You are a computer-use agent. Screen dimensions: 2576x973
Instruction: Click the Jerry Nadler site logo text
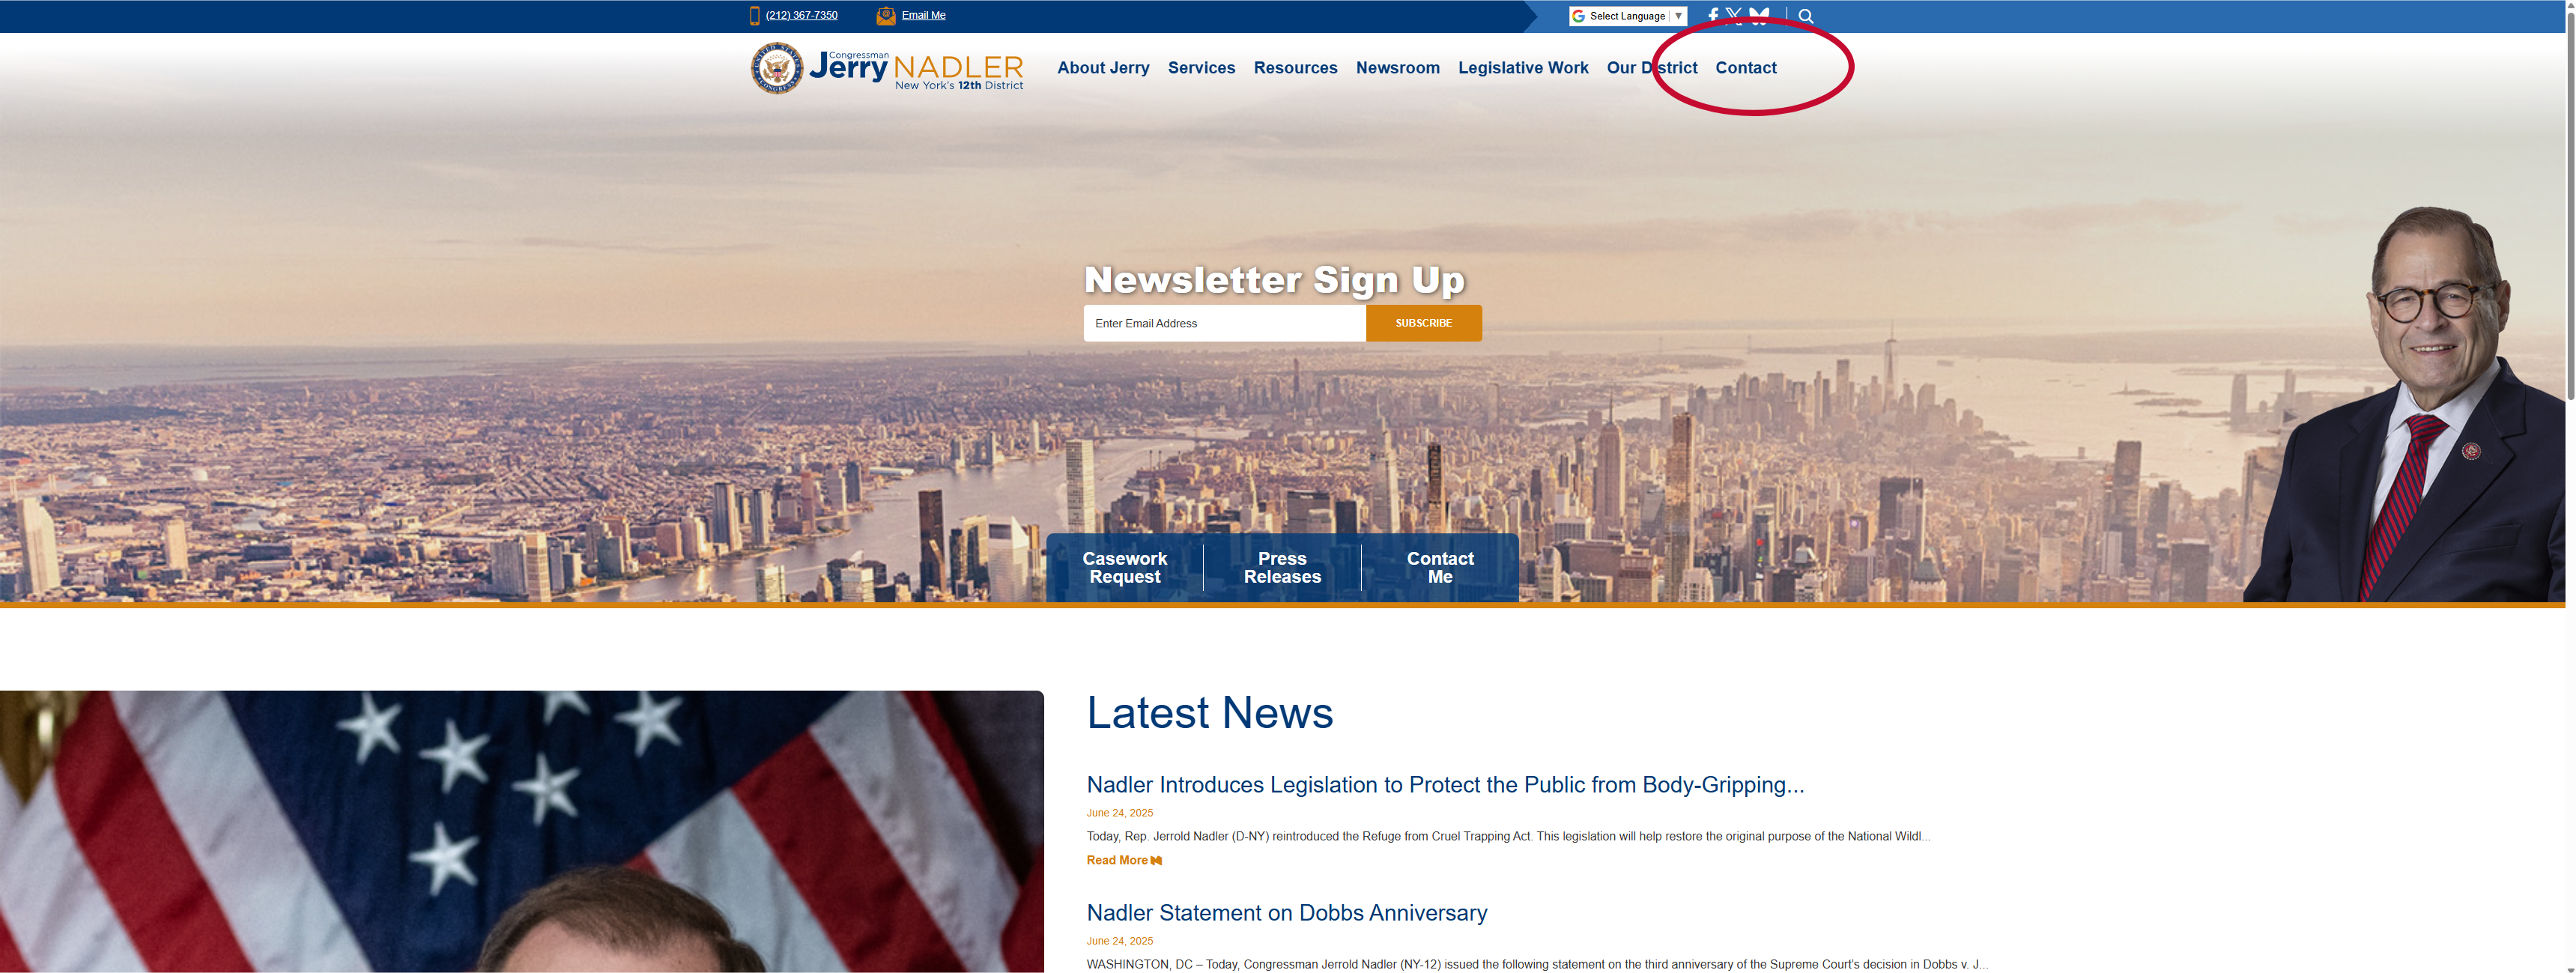[916, 70]
